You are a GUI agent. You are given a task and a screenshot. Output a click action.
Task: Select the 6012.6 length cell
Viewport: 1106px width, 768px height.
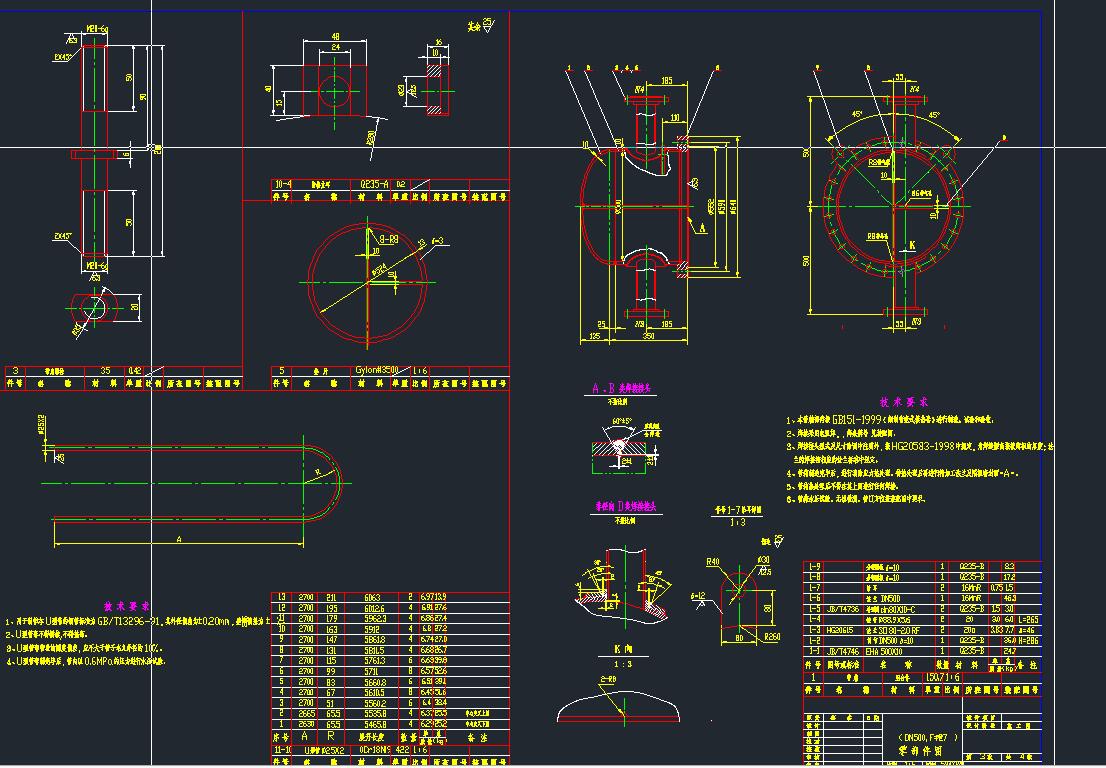click(375, 608)
